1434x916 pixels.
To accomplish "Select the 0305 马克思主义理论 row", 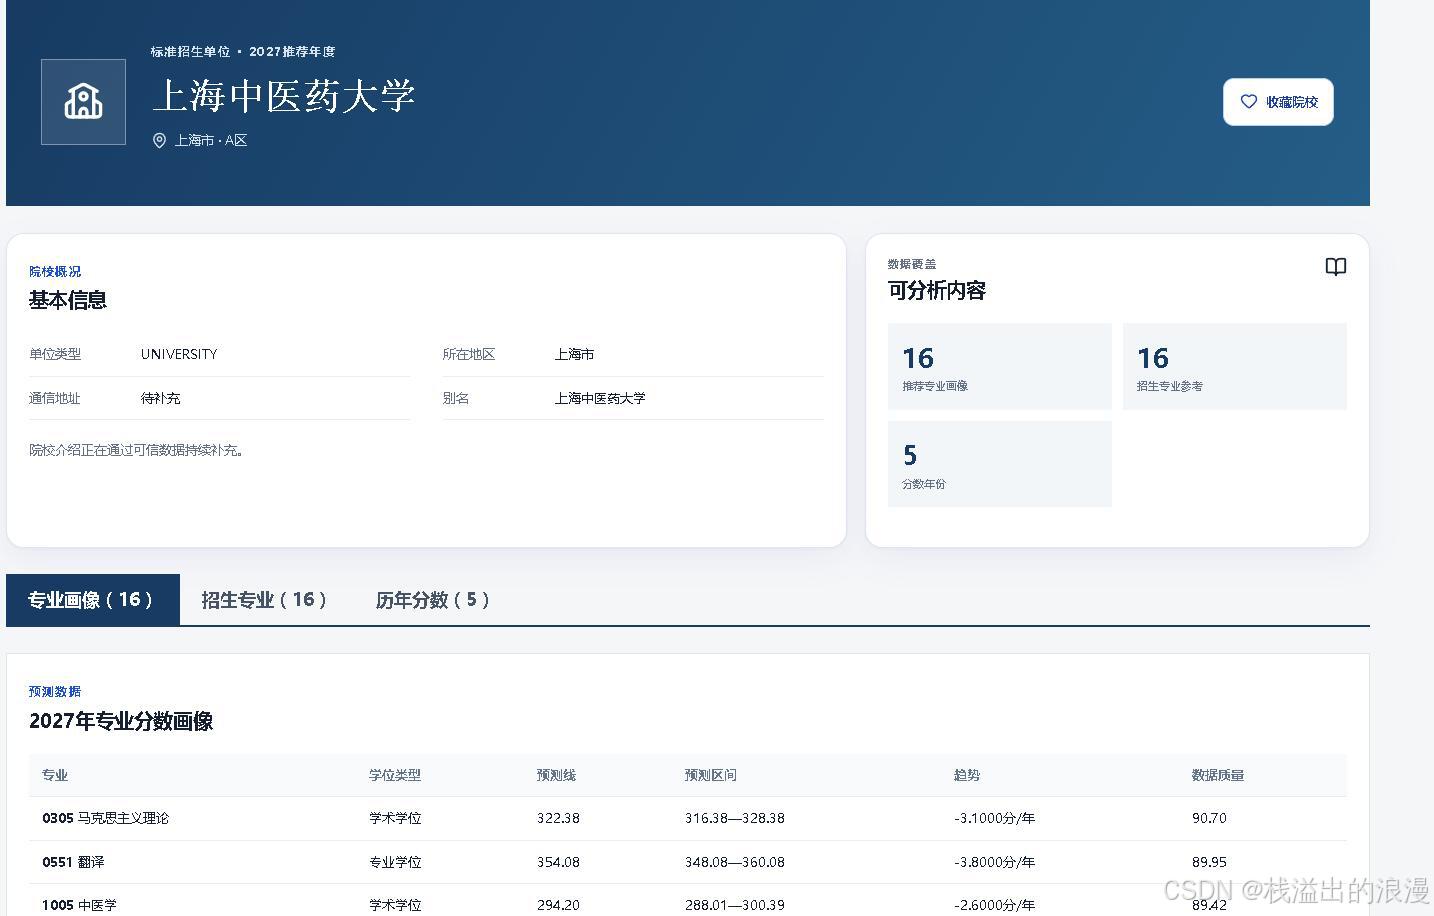I will (688, 818).
